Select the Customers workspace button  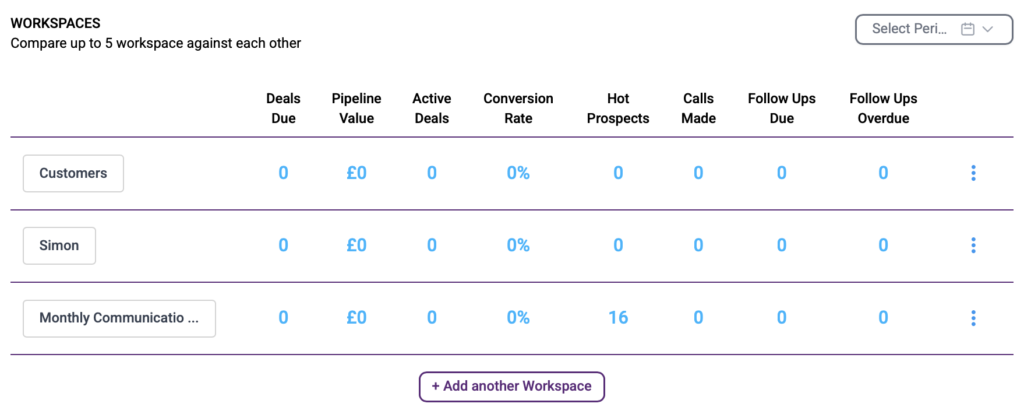[73, 173]
